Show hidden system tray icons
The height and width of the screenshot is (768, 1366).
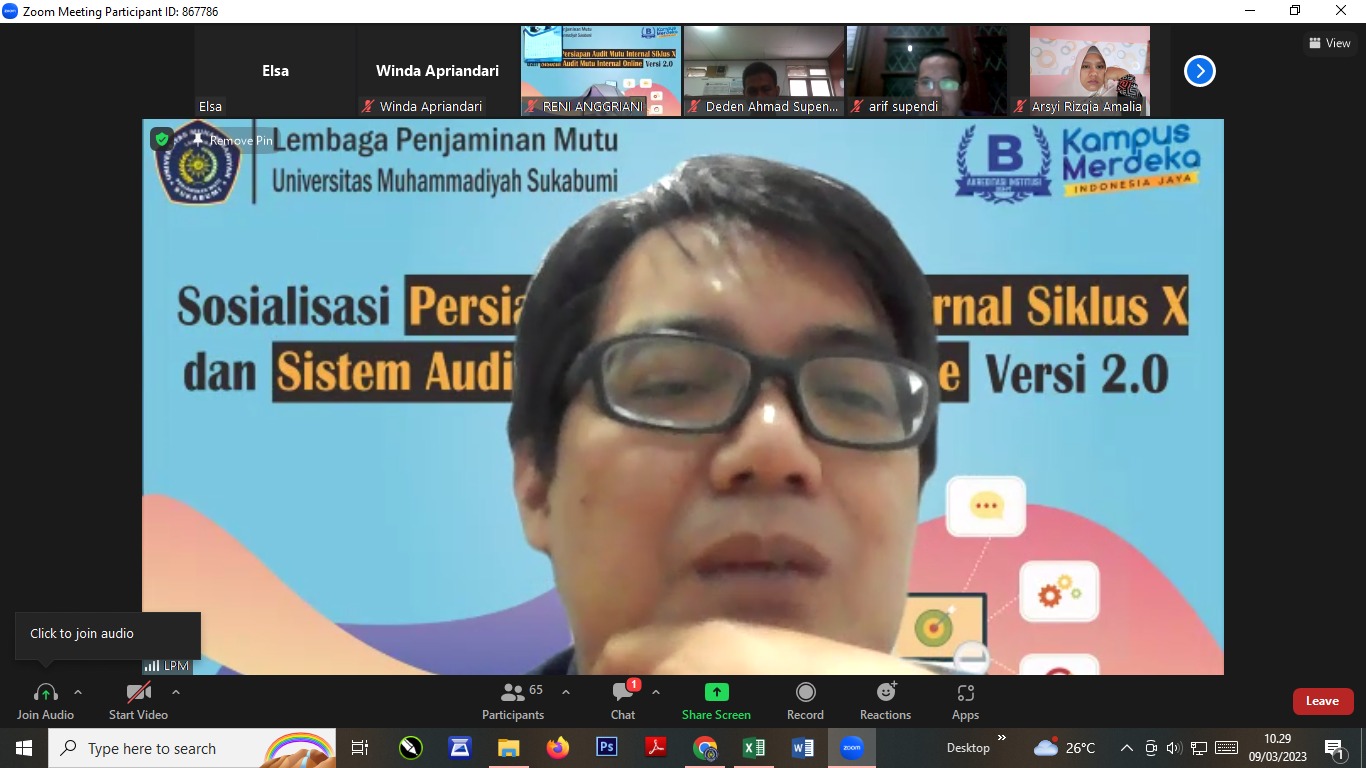(1126, 748)
